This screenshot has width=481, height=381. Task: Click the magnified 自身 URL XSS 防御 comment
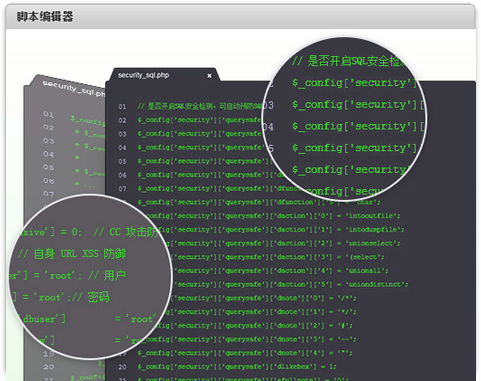point(72,254)
